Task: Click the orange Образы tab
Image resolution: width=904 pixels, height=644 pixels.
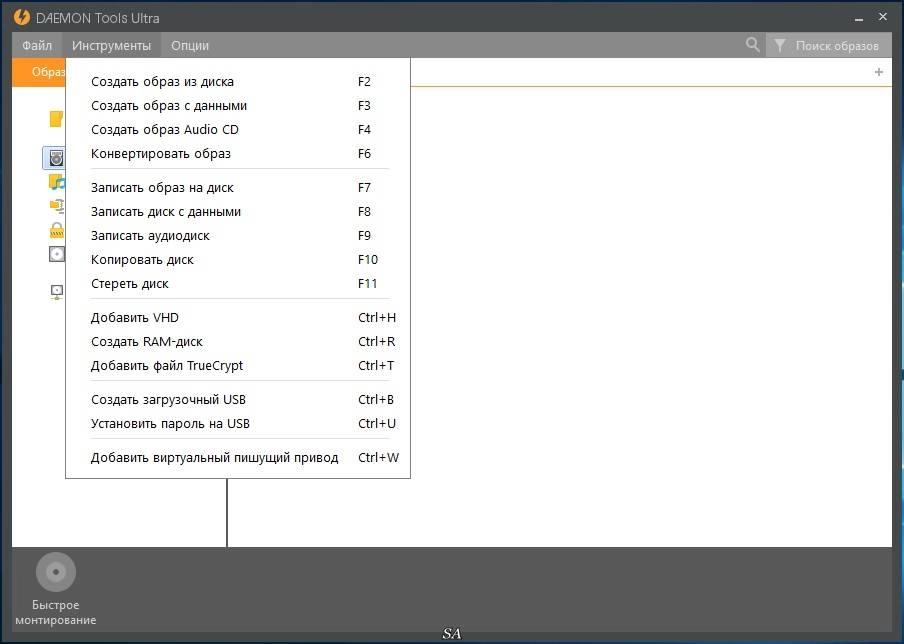Action: 39,72
